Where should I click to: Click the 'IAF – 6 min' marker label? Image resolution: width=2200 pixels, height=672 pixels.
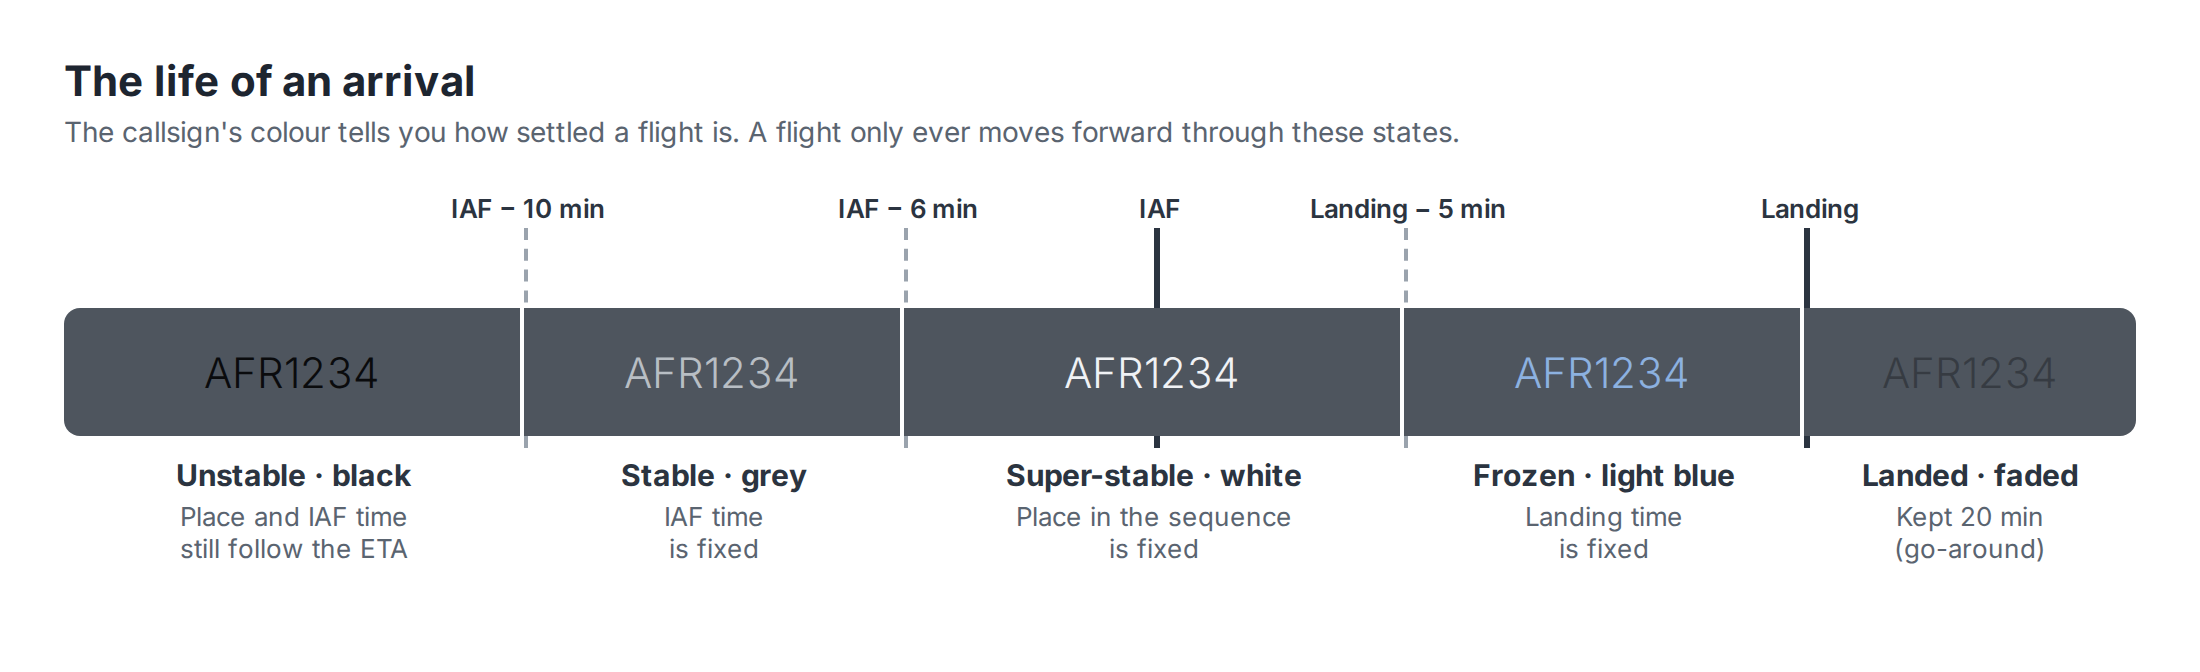click(907, 209)
